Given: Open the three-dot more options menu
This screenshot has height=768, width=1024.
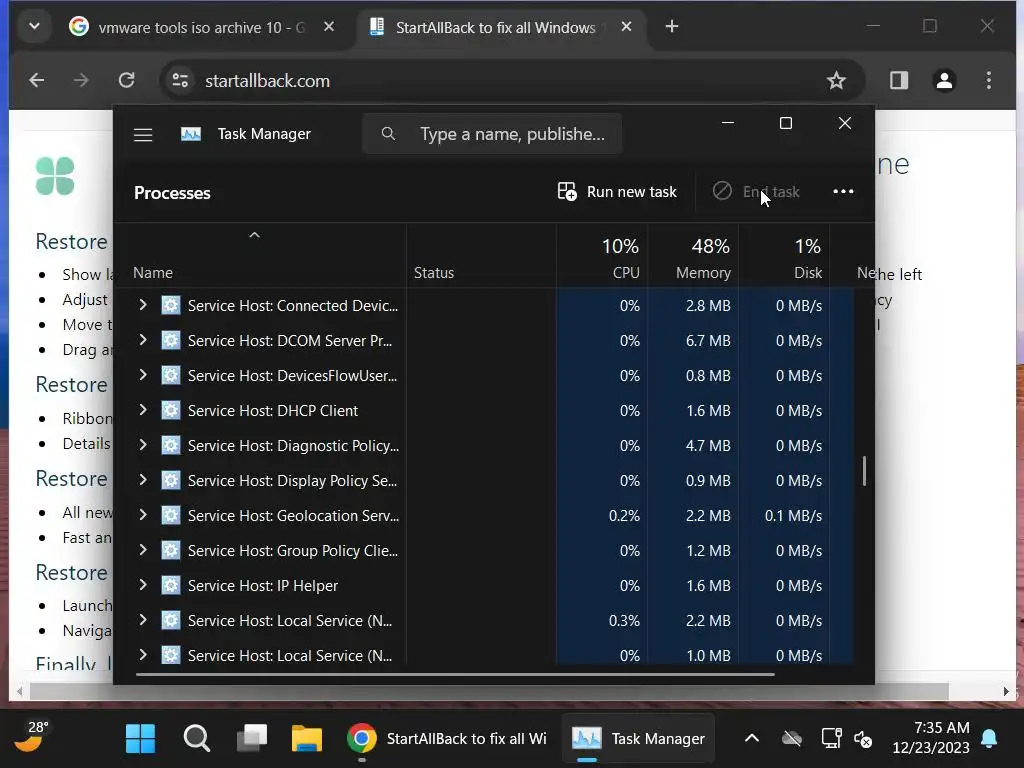Looking at the screenshot, I should coord(843,191).
